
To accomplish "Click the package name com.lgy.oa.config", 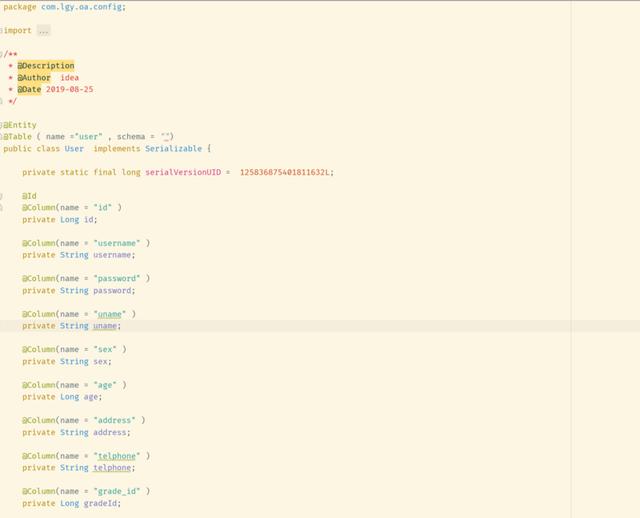I will [82, 7].
